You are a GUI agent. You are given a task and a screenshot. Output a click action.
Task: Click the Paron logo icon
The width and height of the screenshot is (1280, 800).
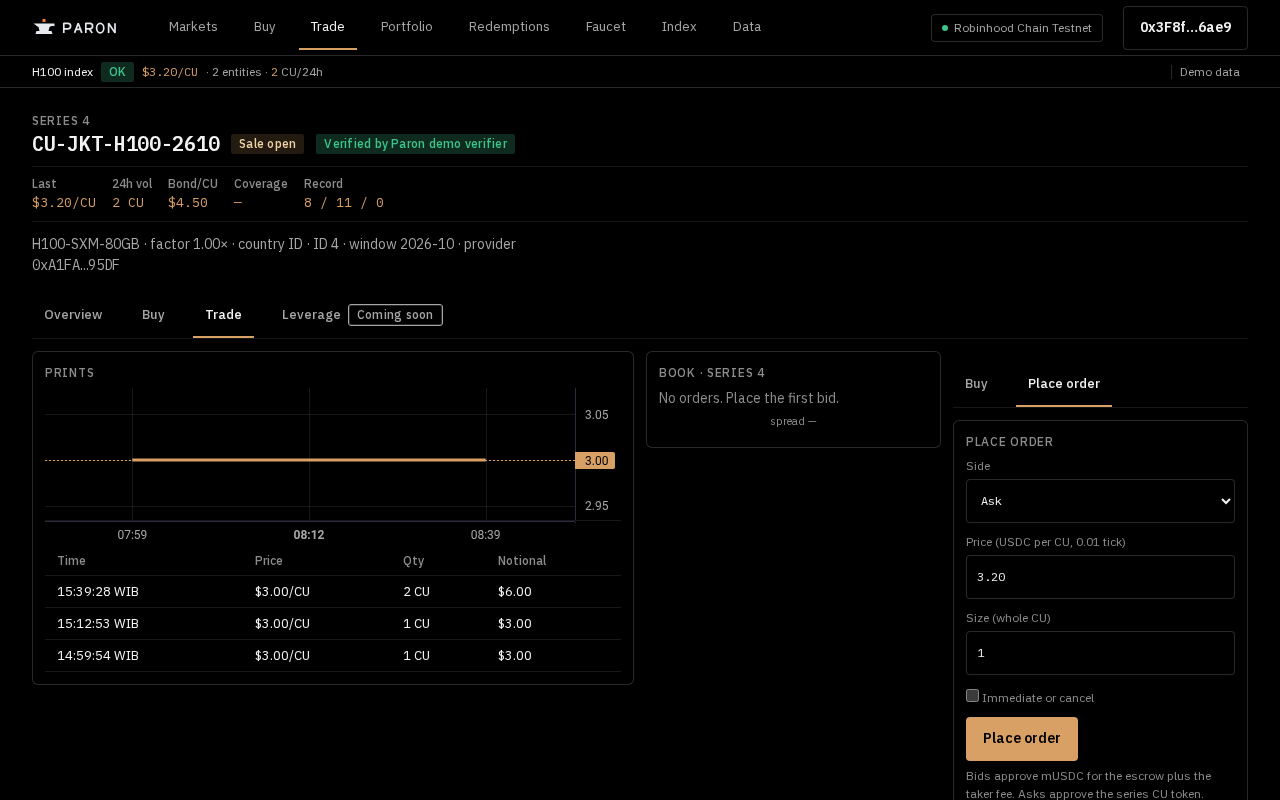[43, 27]
